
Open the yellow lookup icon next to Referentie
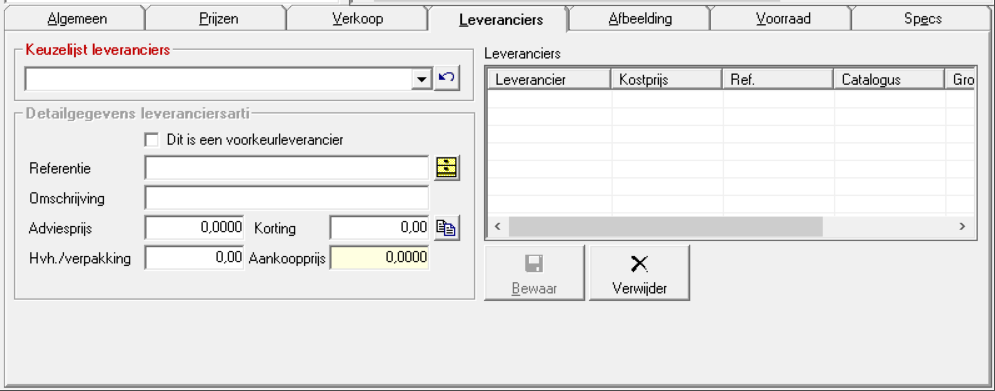447,168
